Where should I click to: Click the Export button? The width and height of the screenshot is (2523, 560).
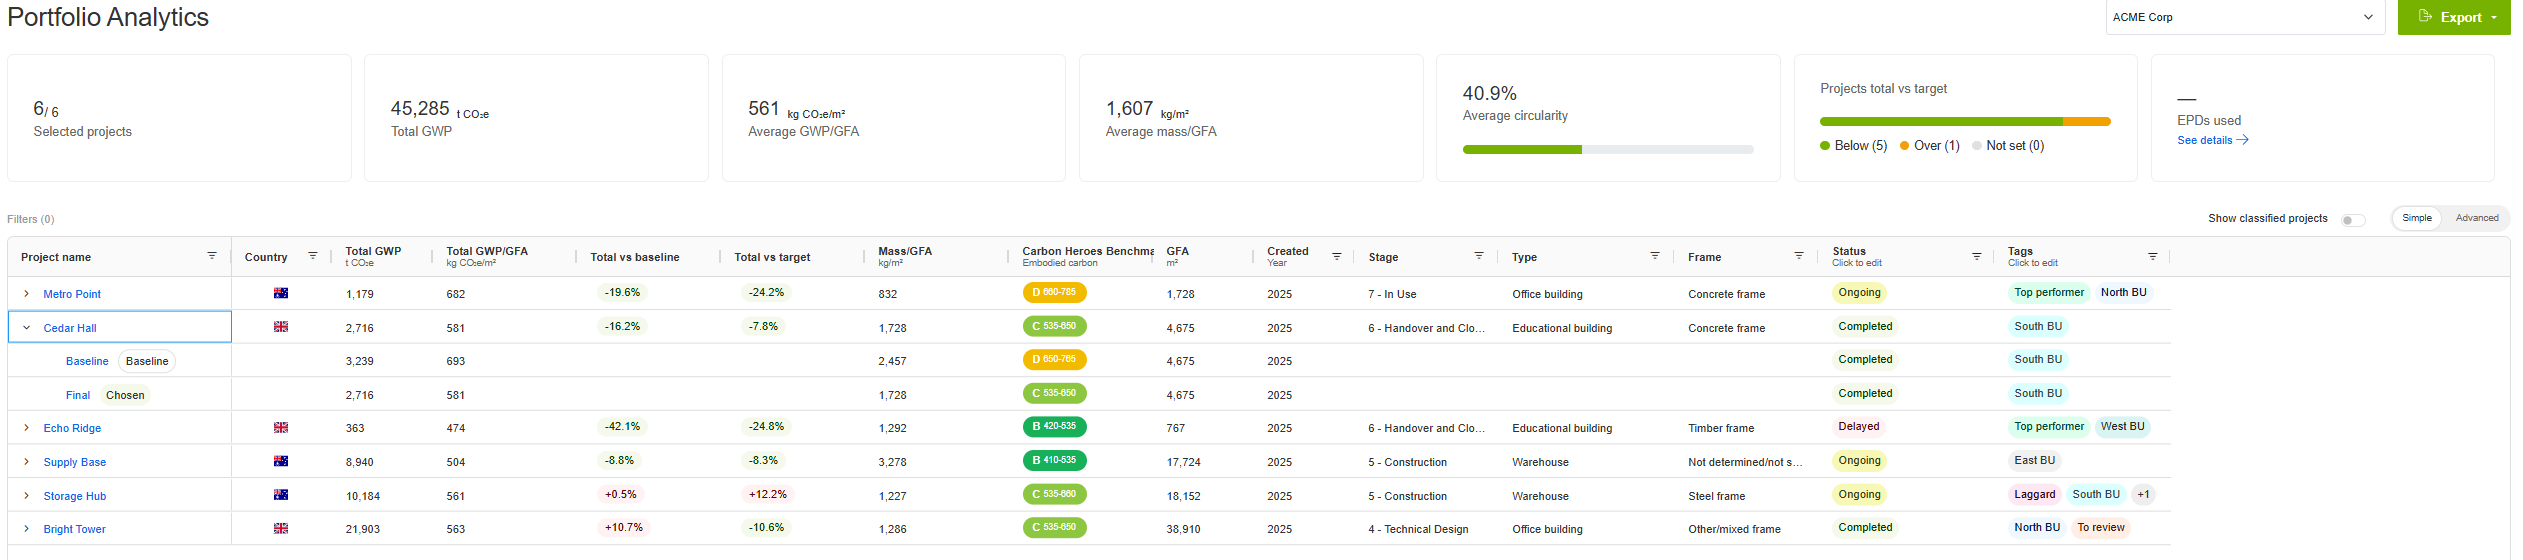[x=2453, y=17]
